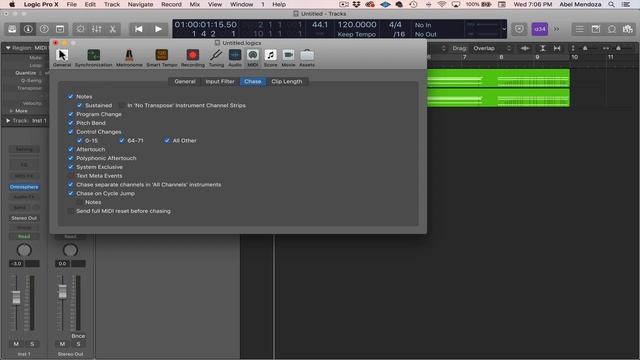Open the Stereo Out output slot
Viewport: 640px width, 360px height.
coord(24,218)
